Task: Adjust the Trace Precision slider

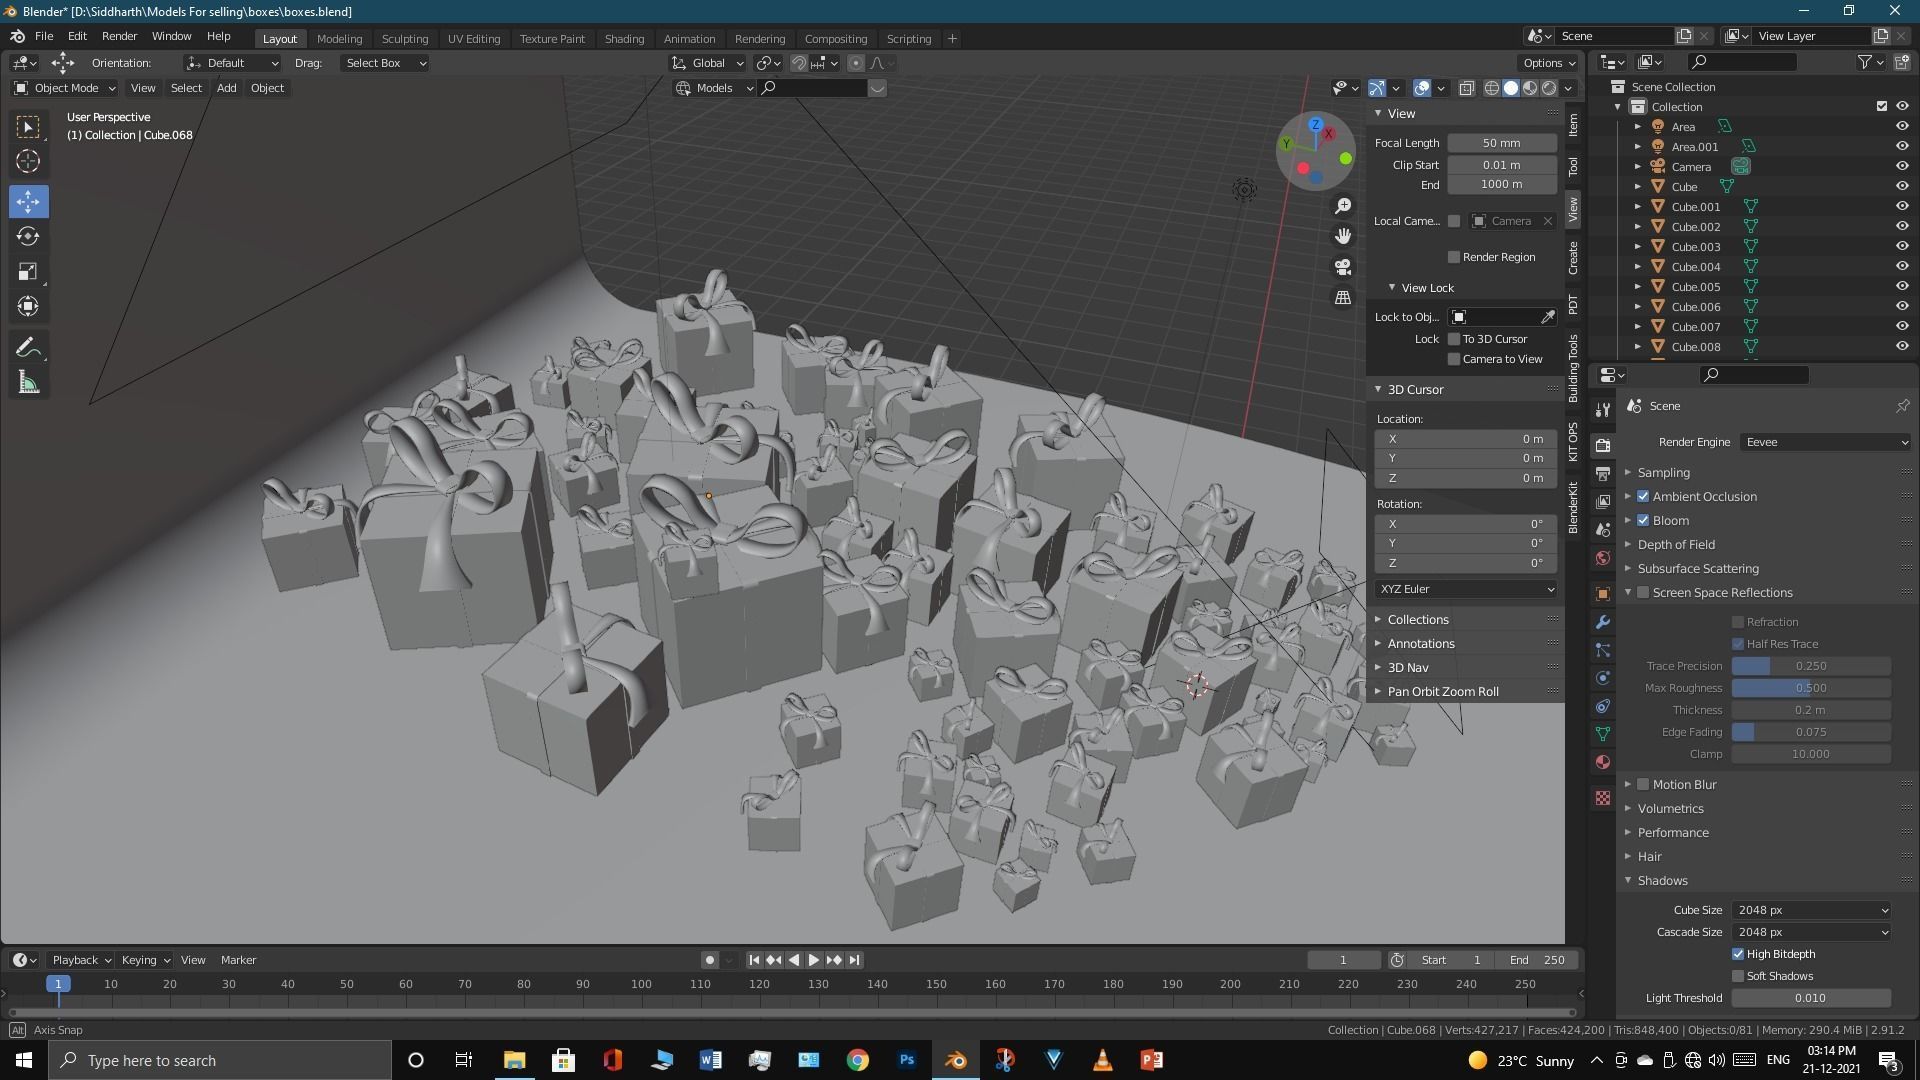Action: point(1811,667)
